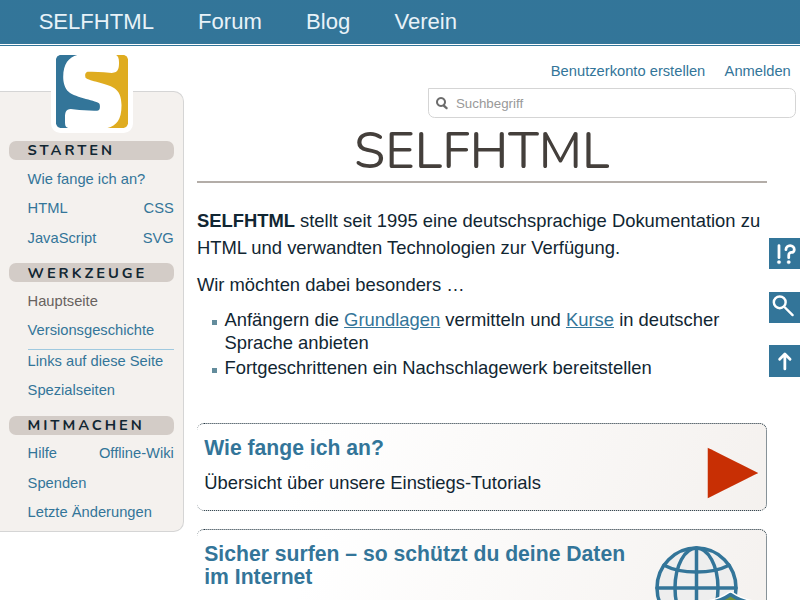Open the help '!?' side button

[x=785, y=254]
